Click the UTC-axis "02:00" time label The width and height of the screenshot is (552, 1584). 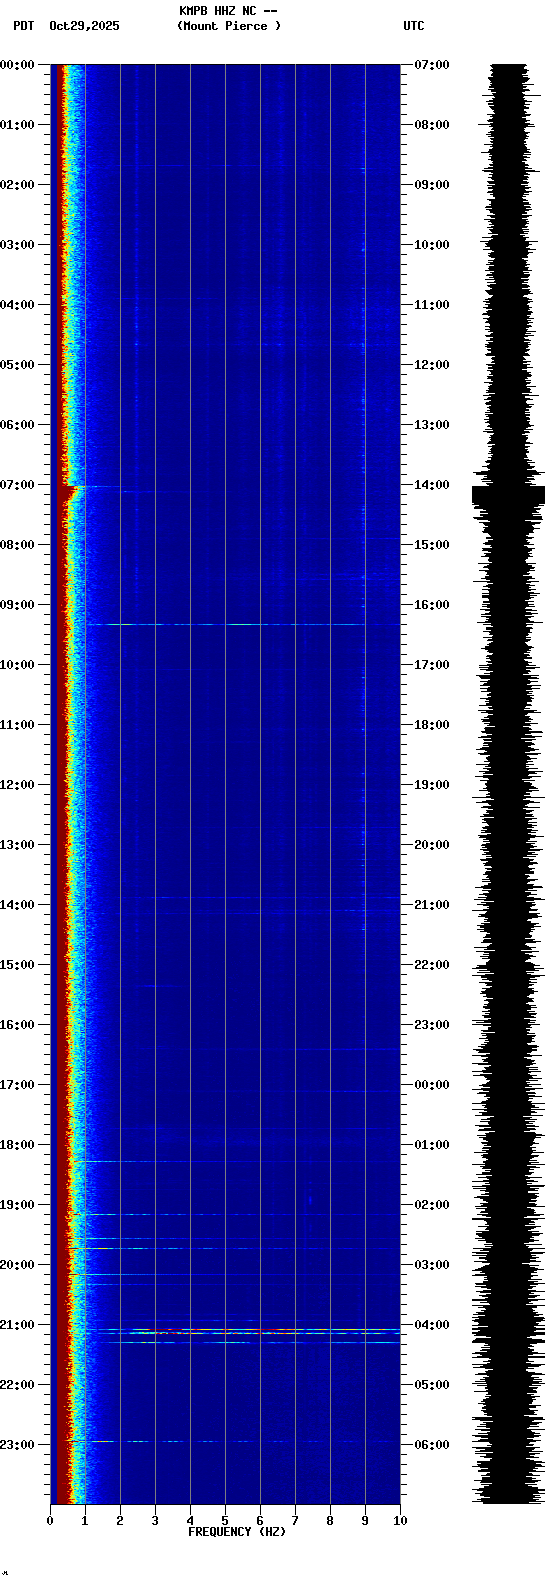(432, 1205)
